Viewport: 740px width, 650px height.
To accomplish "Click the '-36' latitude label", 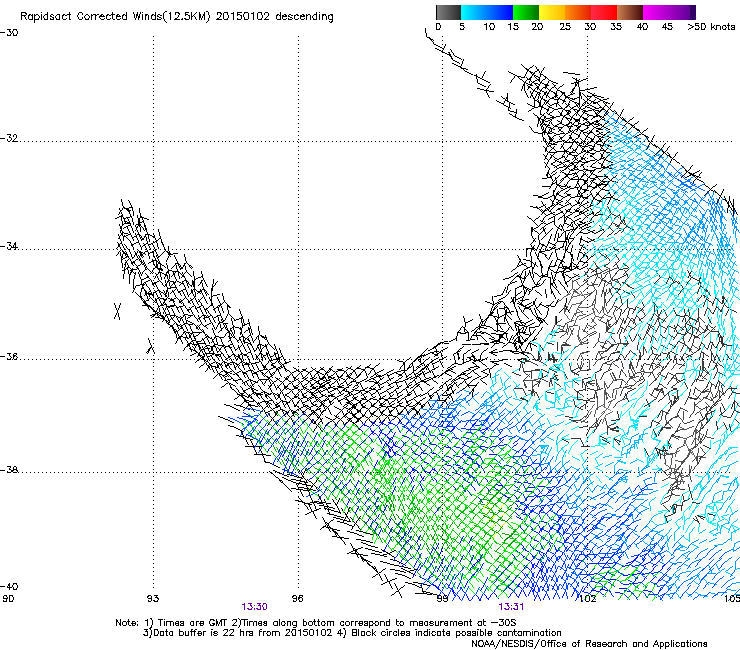I will pos(9,356).
